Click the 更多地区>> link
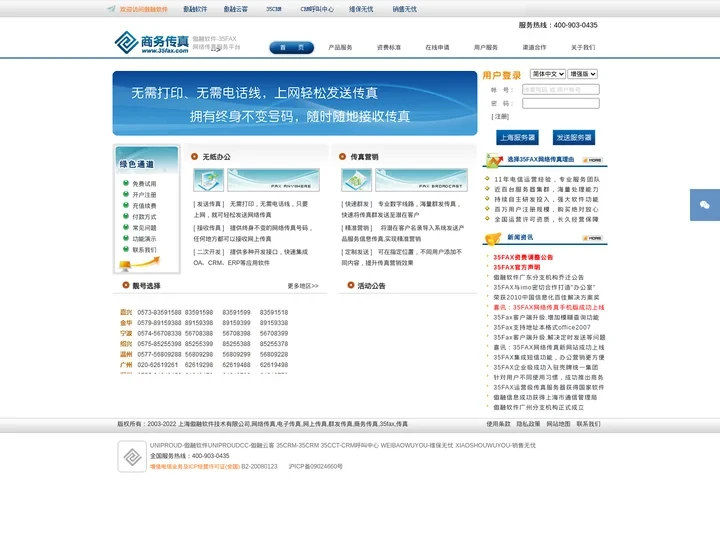The image size is (720, 540). (x=303, y=286)
